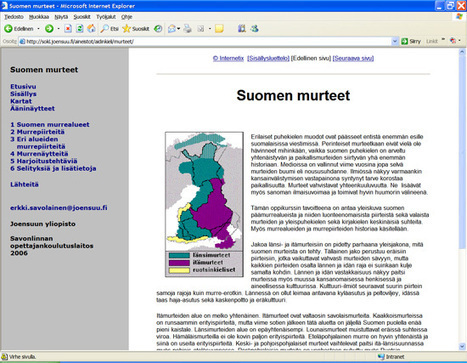Open the Tiedosto menu

click(x=14, y=17)
